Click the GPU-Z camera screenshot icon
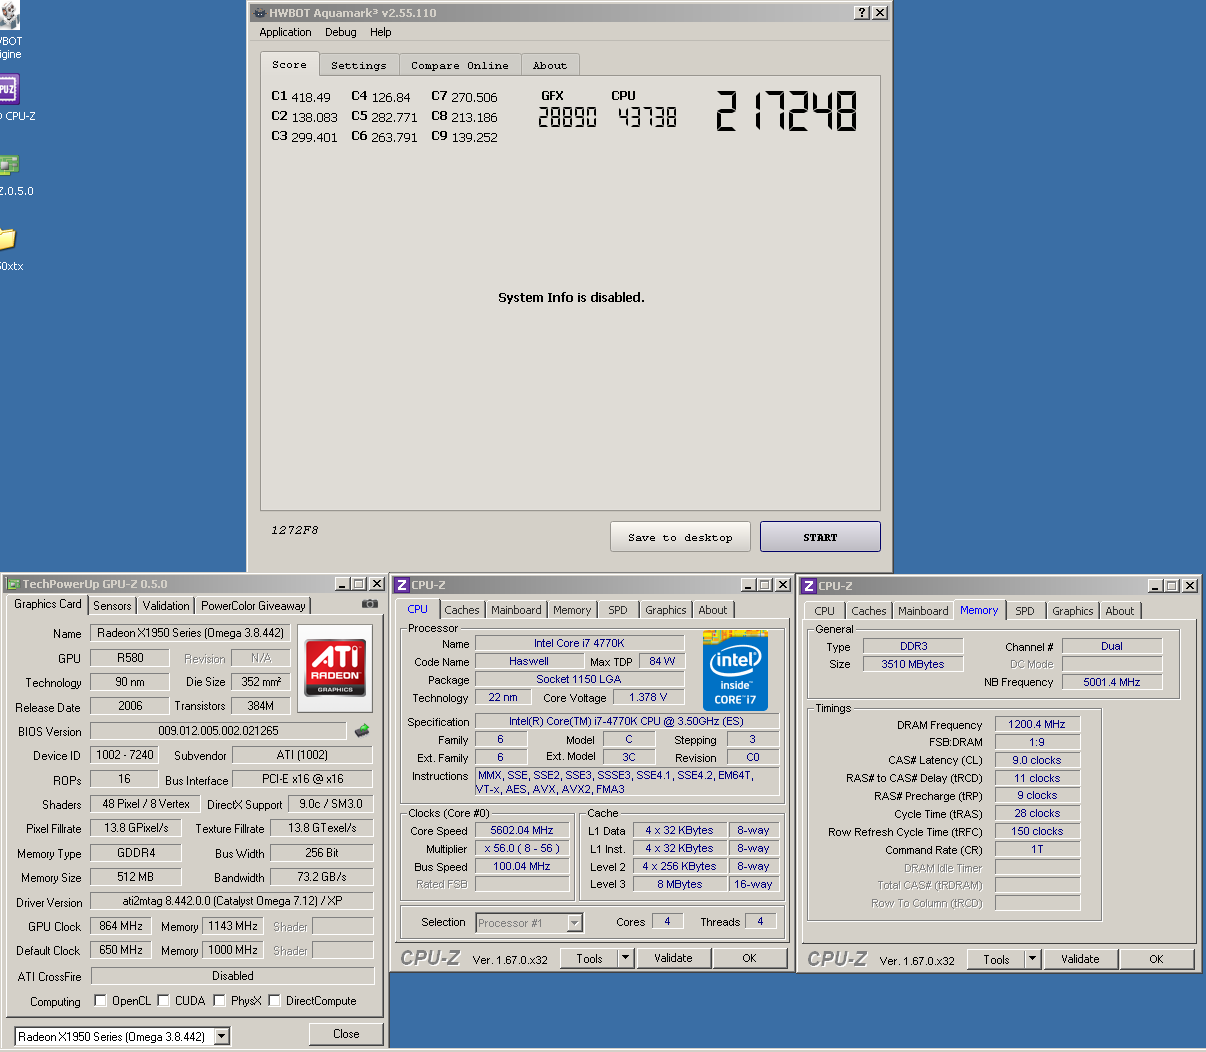 (370, 604)
